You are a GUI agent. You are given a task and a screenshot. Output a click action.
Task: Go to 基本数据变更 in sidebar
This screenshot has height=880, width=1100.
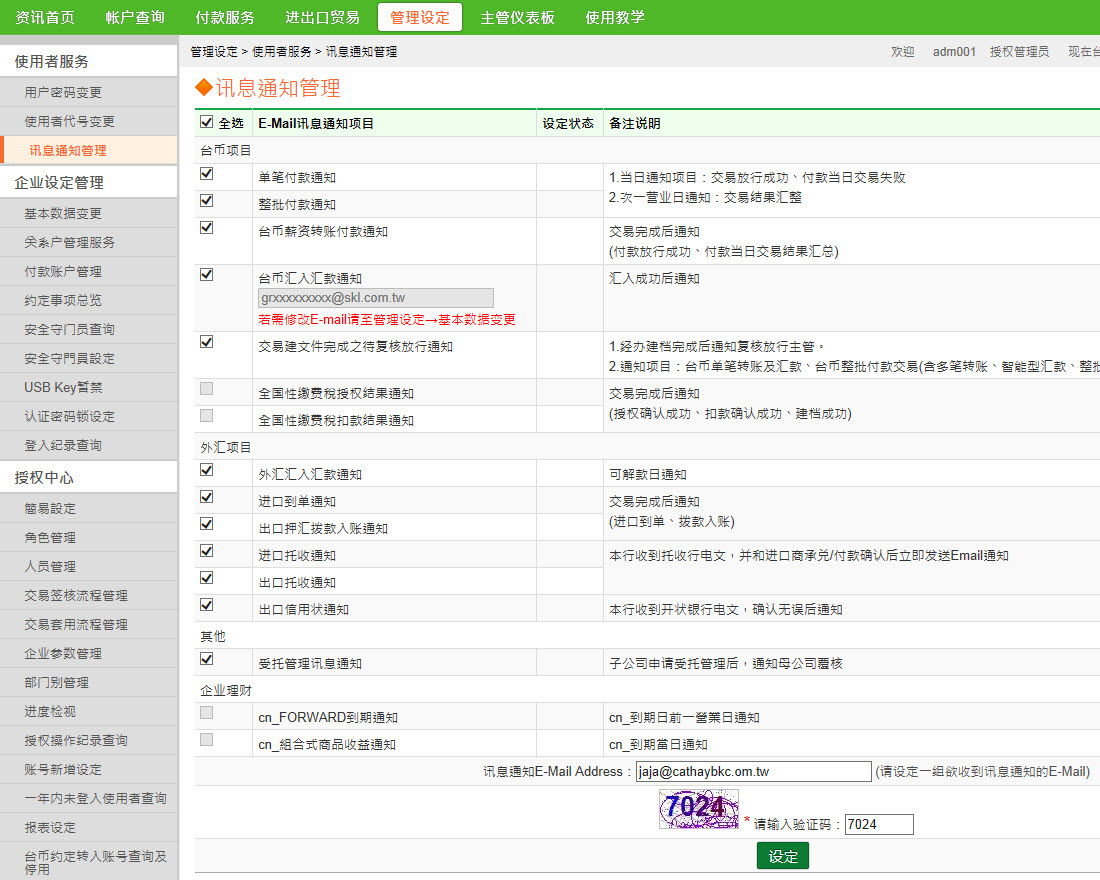[63, 213]
